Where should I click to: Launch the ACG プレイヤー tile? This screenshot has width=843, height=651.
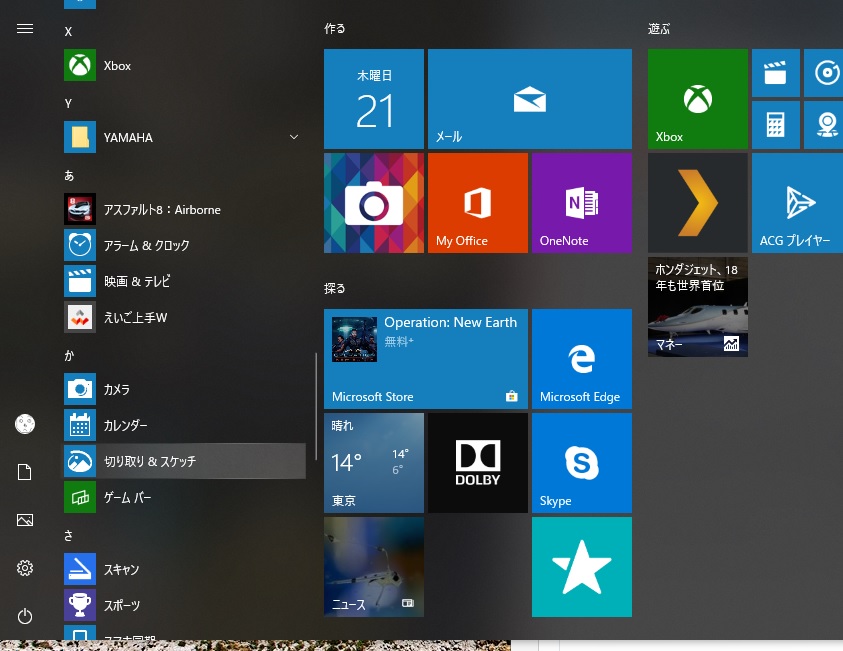[x=797, y=203]
